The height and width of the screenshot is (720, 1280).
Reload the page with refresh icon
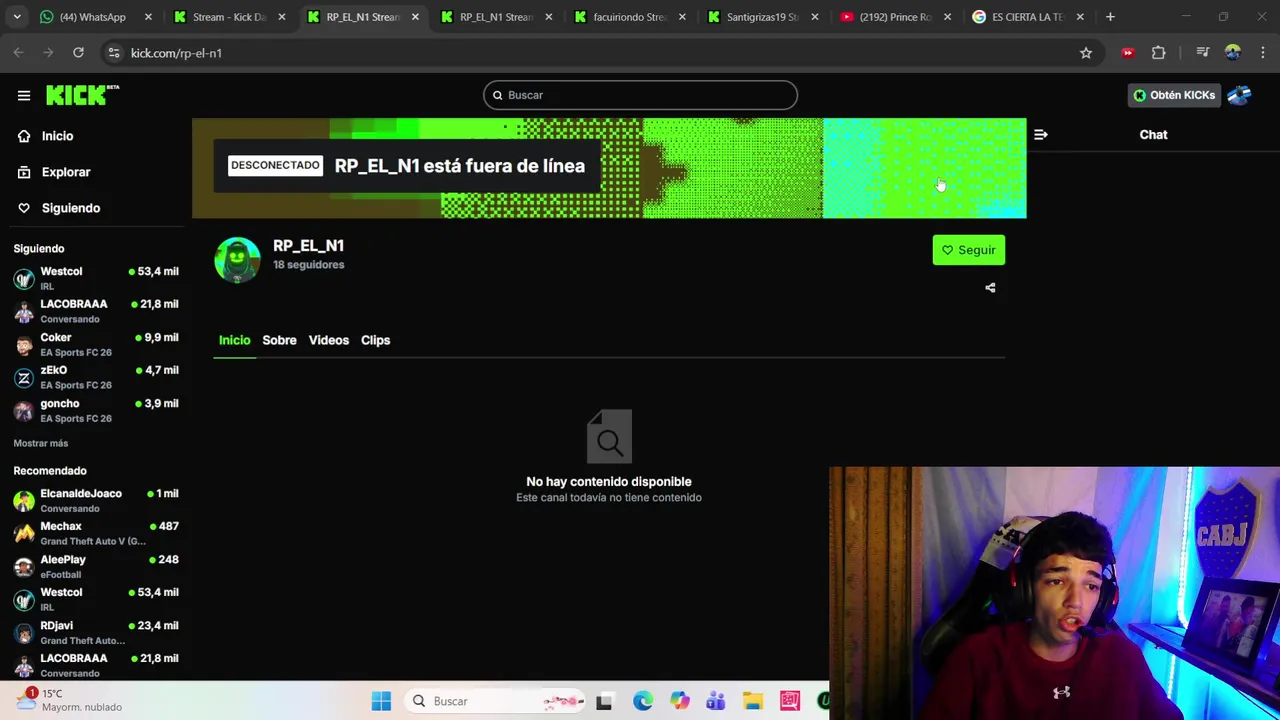pyautogui.click(x=78, y=53)
